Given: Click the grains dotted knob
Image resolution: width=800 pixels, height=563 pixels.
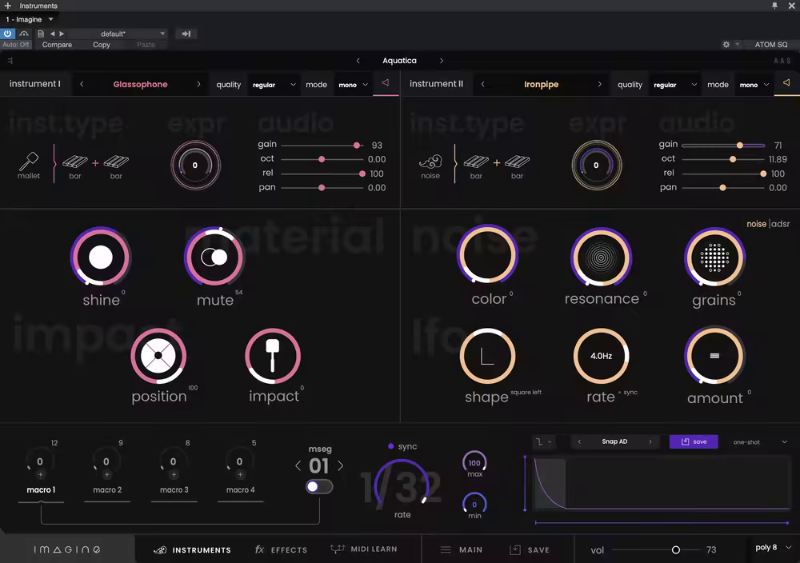Looking at the screenshot, I should click(x=714, y=257).
